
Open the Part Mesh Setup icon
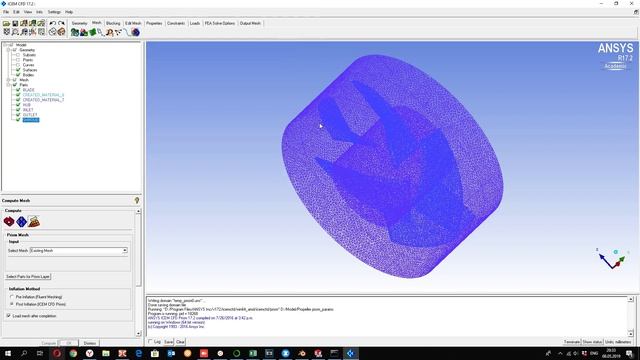(x=84, y=32)
